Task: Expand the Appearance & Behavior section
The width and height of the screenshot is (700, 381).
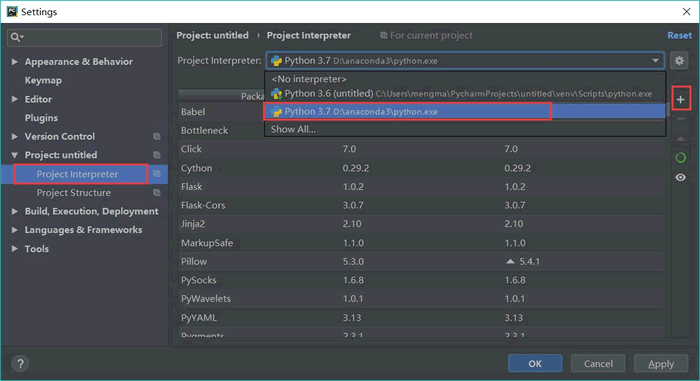Action: point(15,62)
